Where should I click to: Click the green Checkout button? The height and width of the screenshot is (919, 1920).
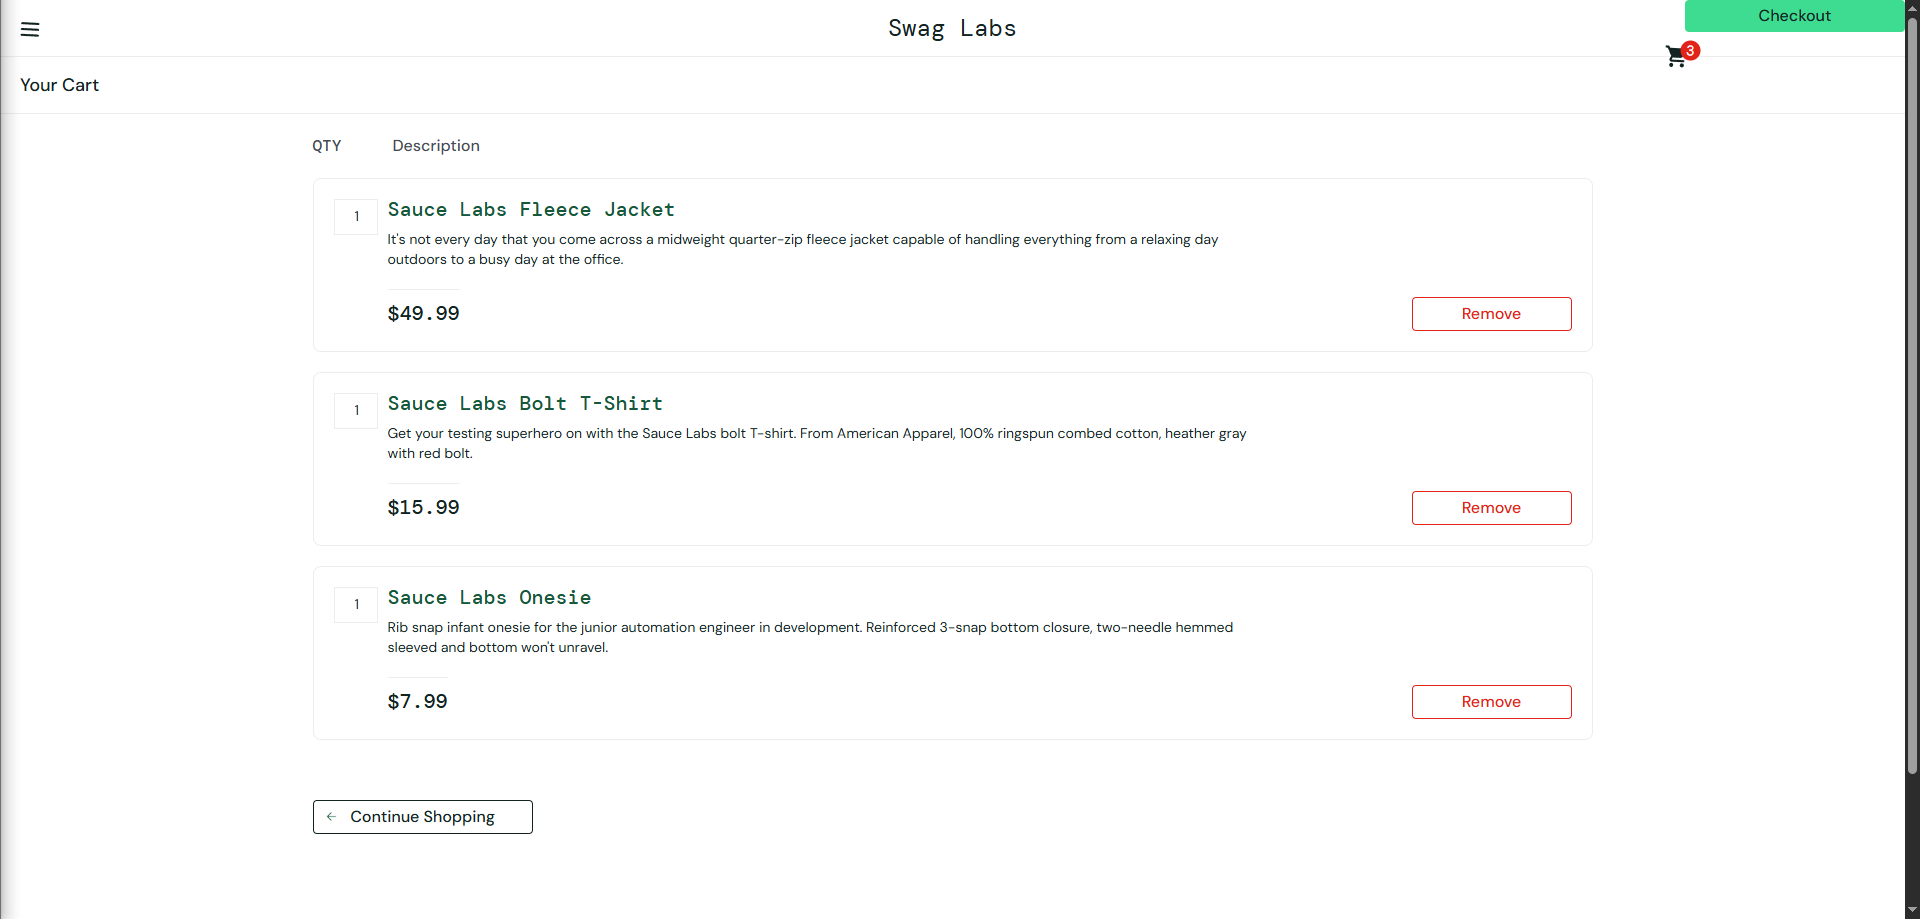coord(1794,16)
